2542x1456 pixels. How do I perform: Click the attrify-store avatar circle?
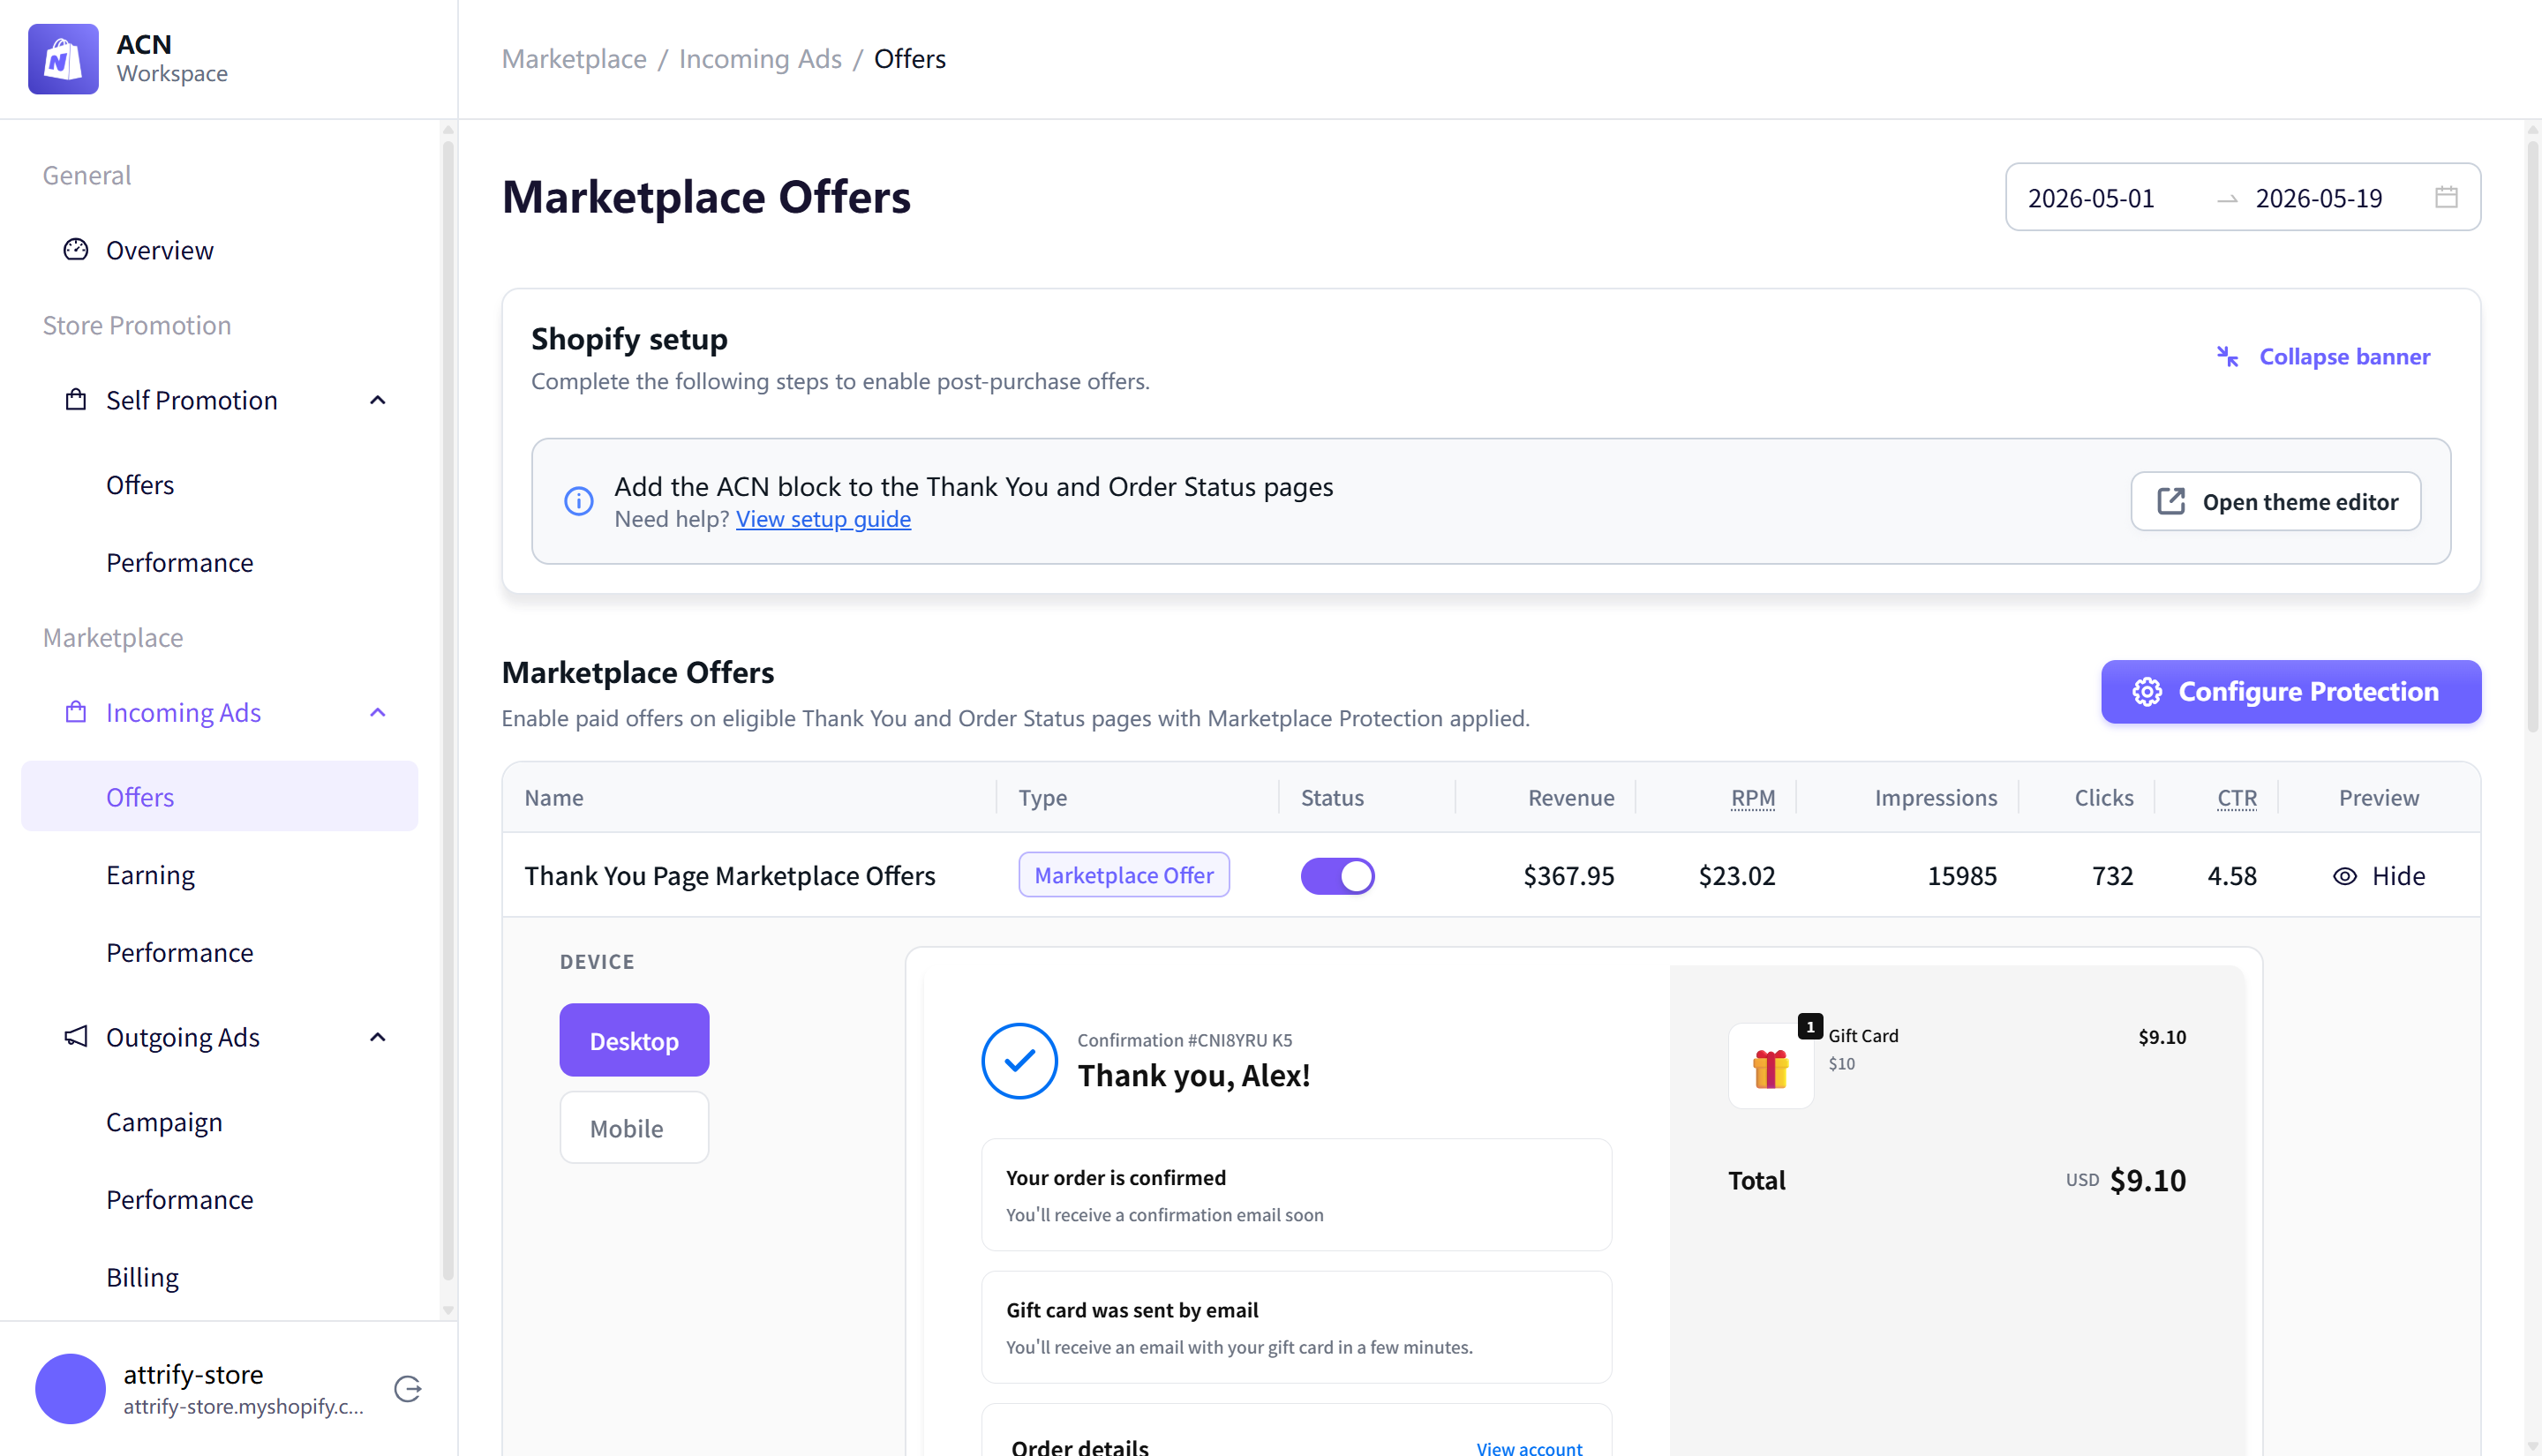click(x=70, y=1389)
